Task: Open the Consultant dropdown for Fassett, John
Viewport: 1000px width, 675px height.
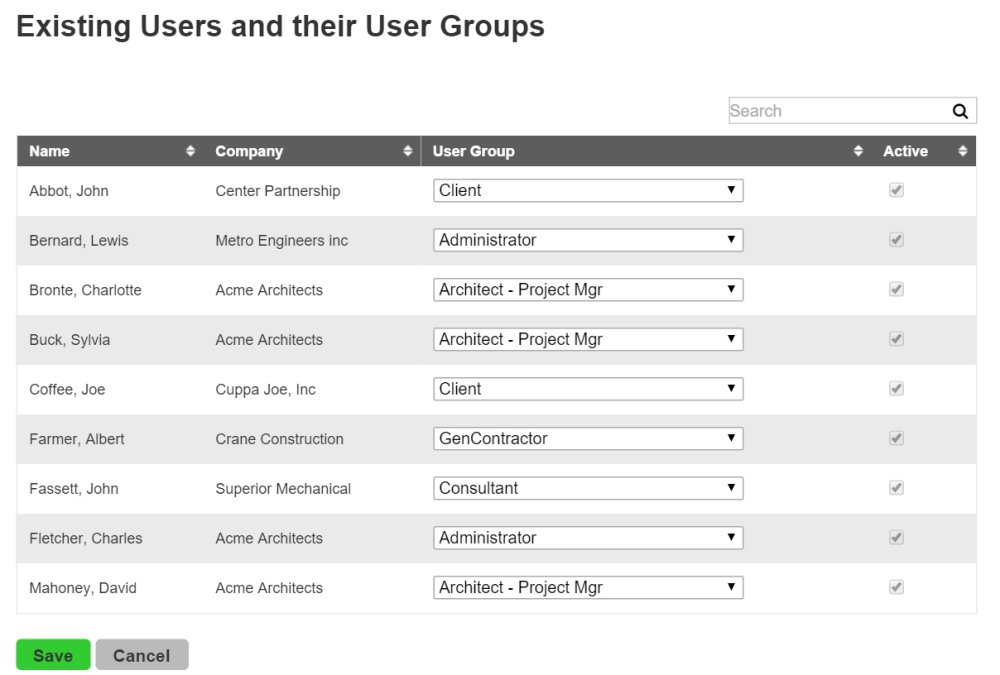Action: pos(588,488)
